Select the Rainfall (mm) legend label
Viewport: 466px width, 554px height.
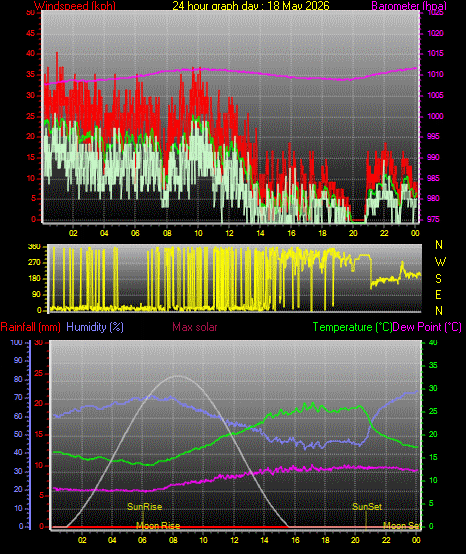[x=30, y=327]
